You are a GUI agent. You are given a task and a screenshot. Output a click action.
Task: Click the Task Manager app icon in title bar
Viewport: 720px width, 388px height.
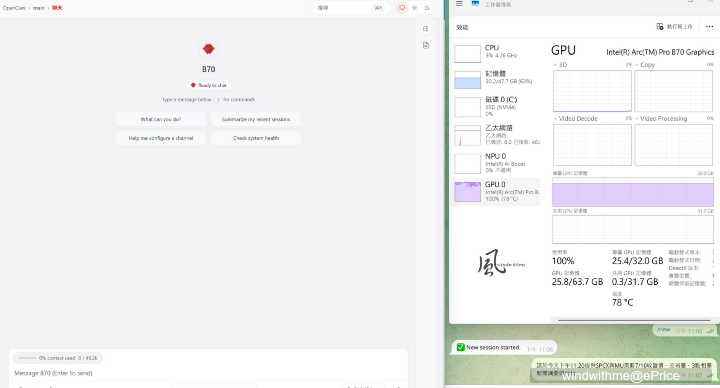(475, 4)
